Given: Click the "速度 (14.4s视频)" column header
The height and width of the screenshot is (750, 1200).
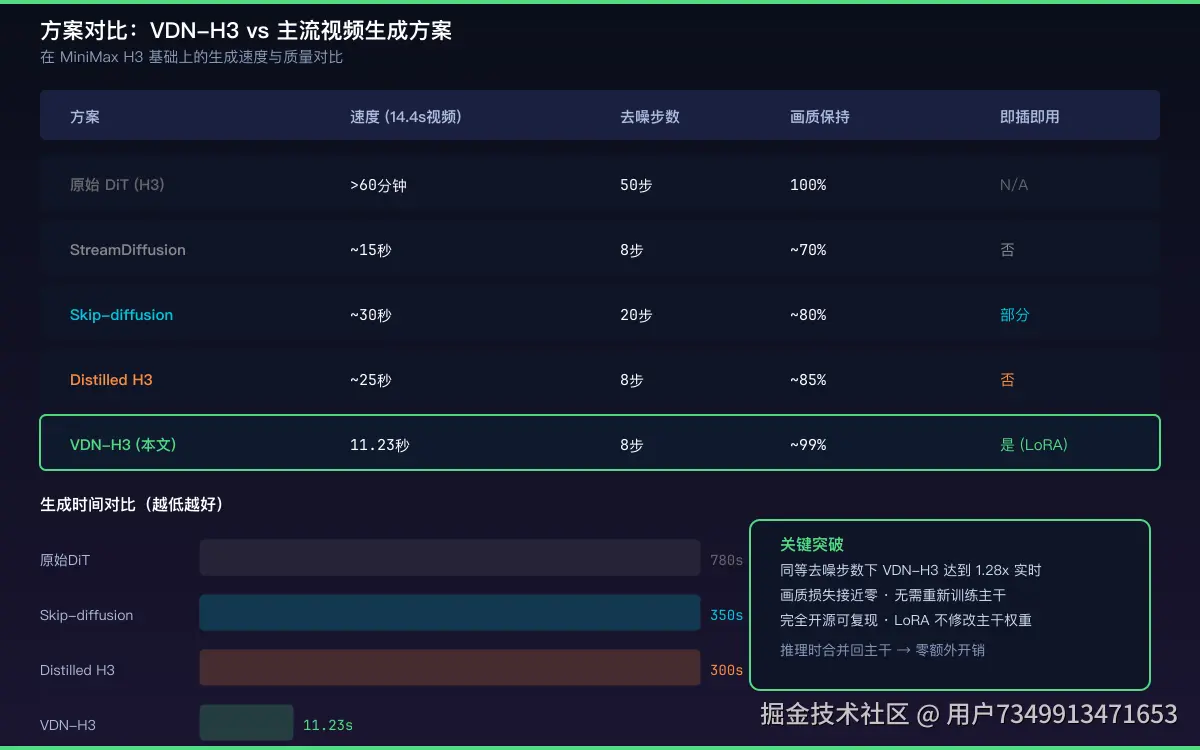Looking at the screenshot, I should point(405,116).
